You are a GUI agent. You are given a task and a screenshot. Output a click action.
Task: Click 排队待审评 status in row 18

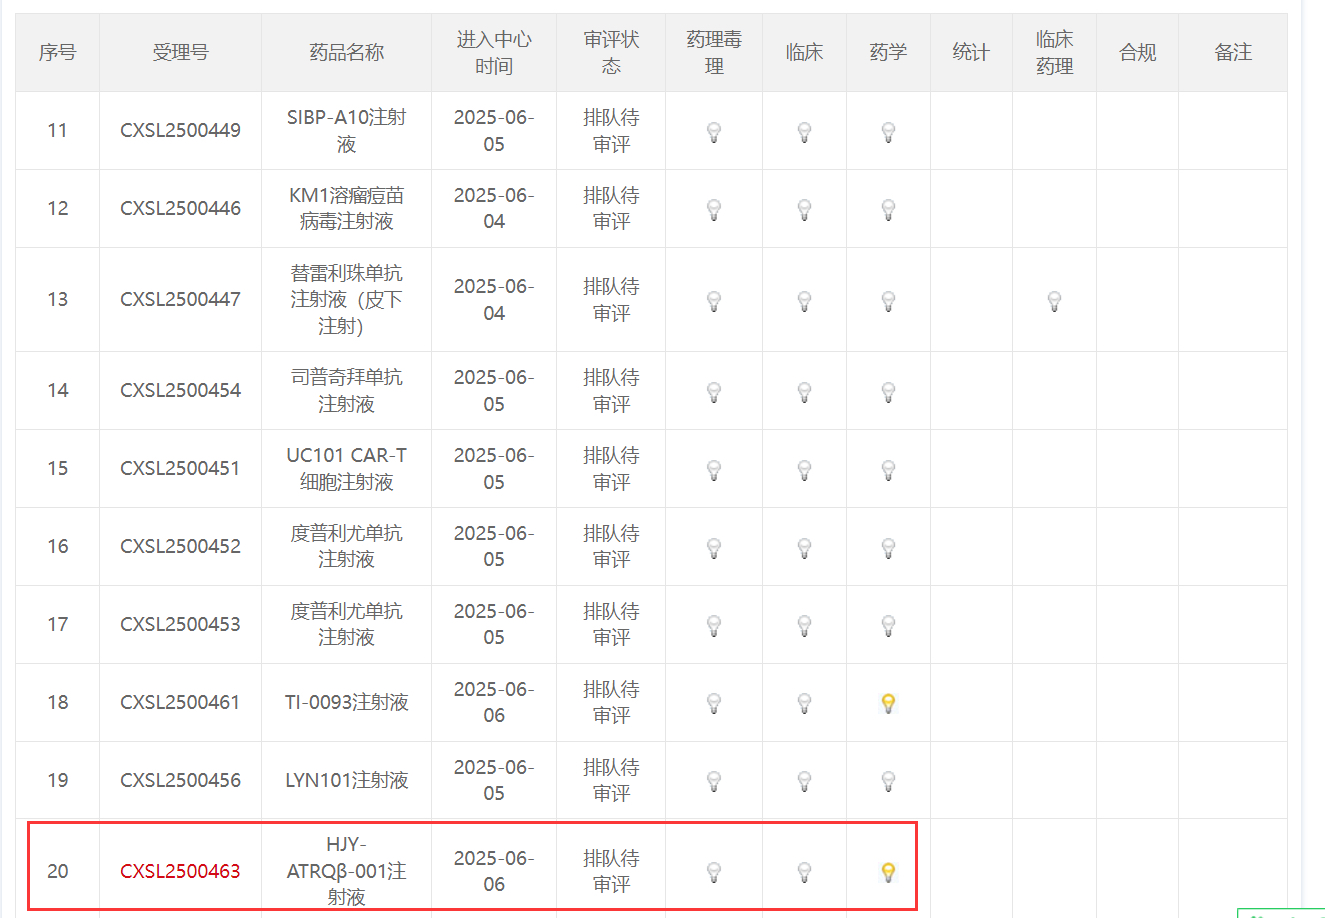[x=611, y=702]
